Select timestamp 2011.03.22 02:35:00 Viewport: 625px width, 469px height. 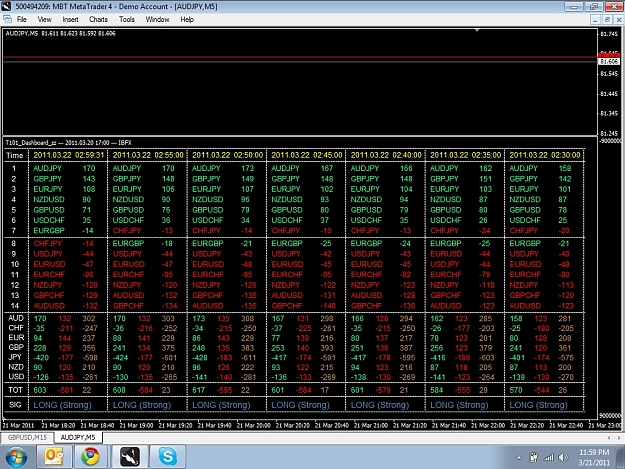coord(465,155)
